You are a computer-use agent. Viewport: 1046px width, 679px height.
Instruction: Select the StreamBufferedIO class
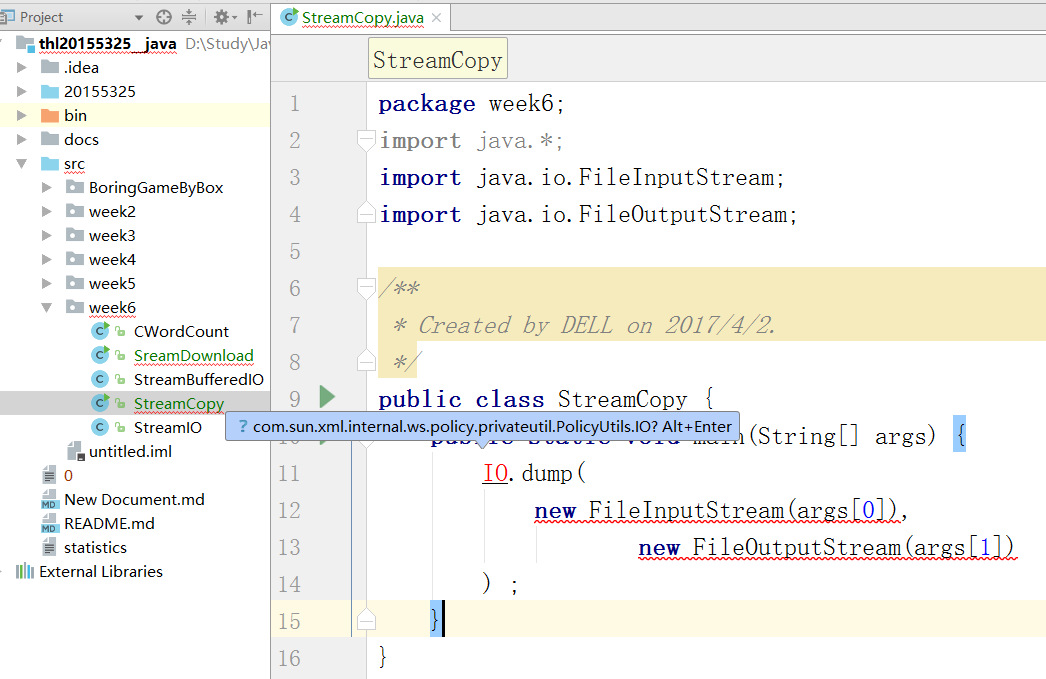pos(198,380)
